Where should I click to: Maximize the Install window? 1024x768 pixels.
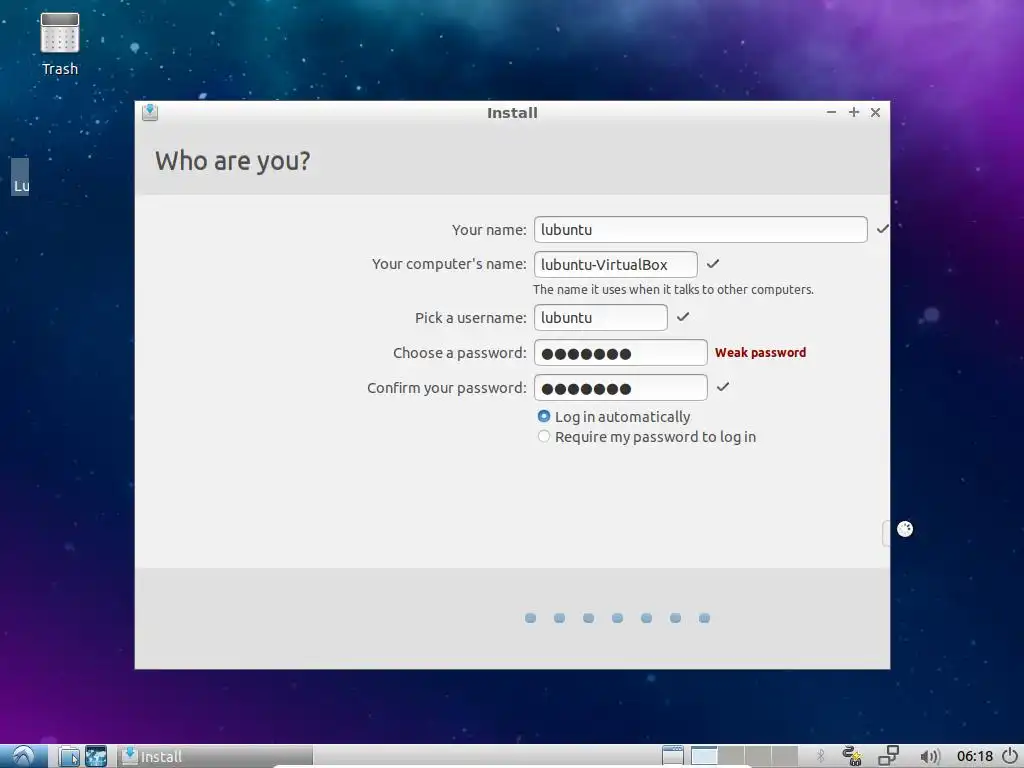click(854, 112)
